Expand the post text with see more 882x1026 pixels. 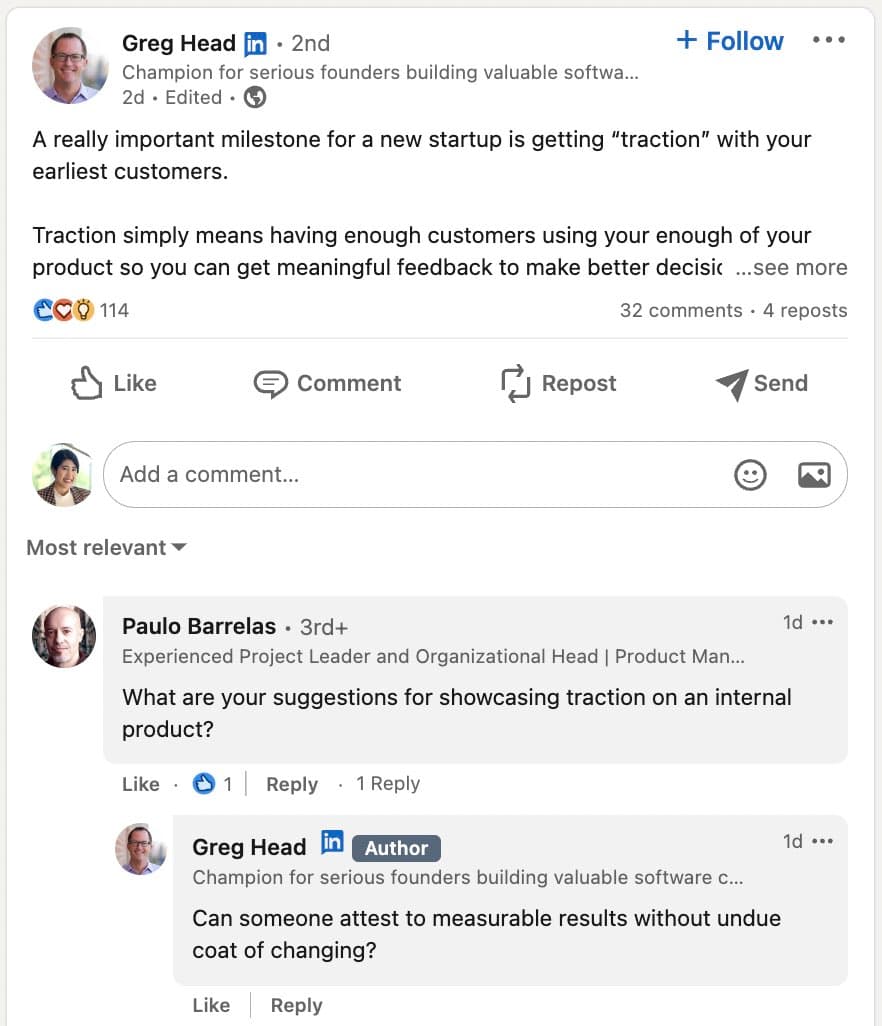click(x=791, y=267)
